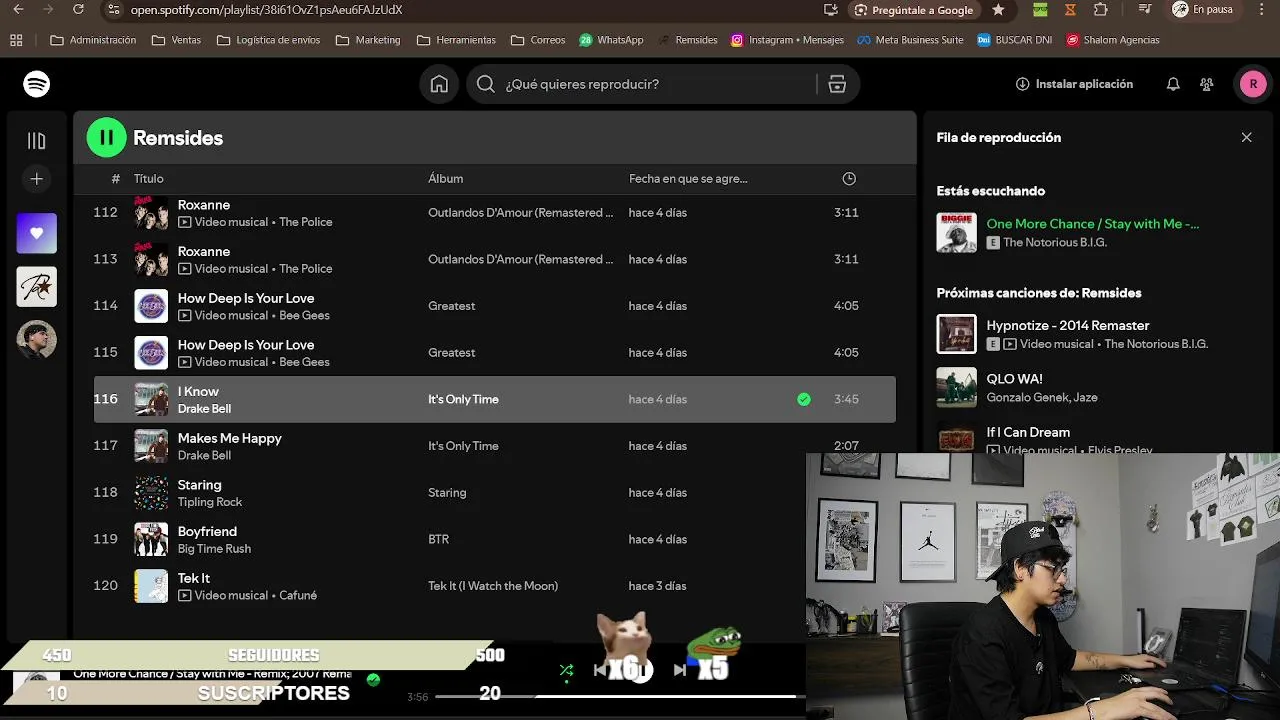Viewport: 1280px width, 720px height.
Task: Open BUSCAR DNI bookmark
Action: (1014, 40)
